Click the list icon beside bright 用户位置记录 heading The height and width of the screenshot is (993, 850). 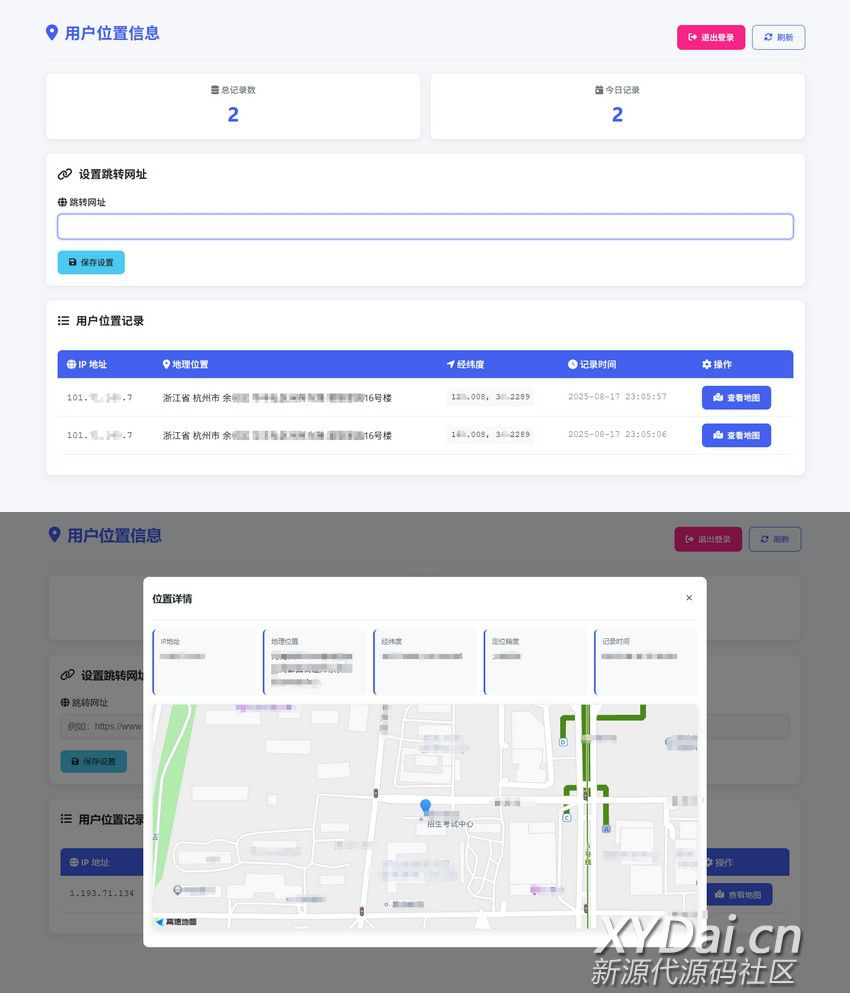(x=64, y=321)
